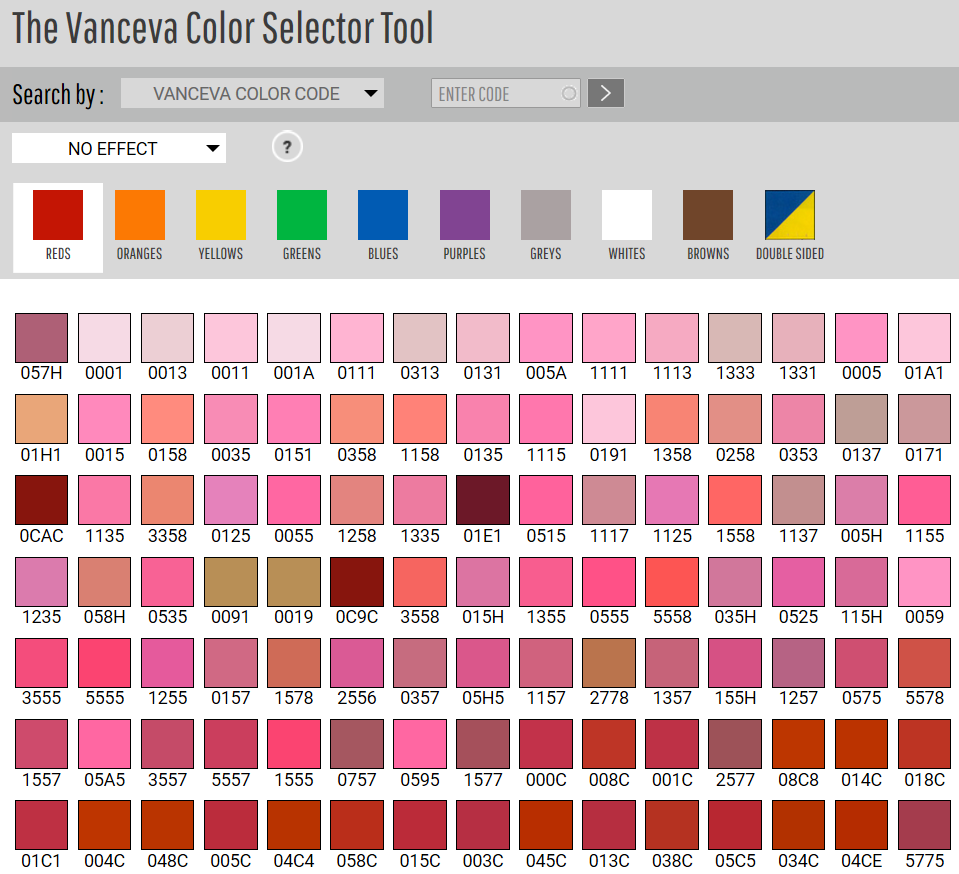Pick swatch 5555
The width and height of the screenshot is (959, 874).
pos(105,662)
